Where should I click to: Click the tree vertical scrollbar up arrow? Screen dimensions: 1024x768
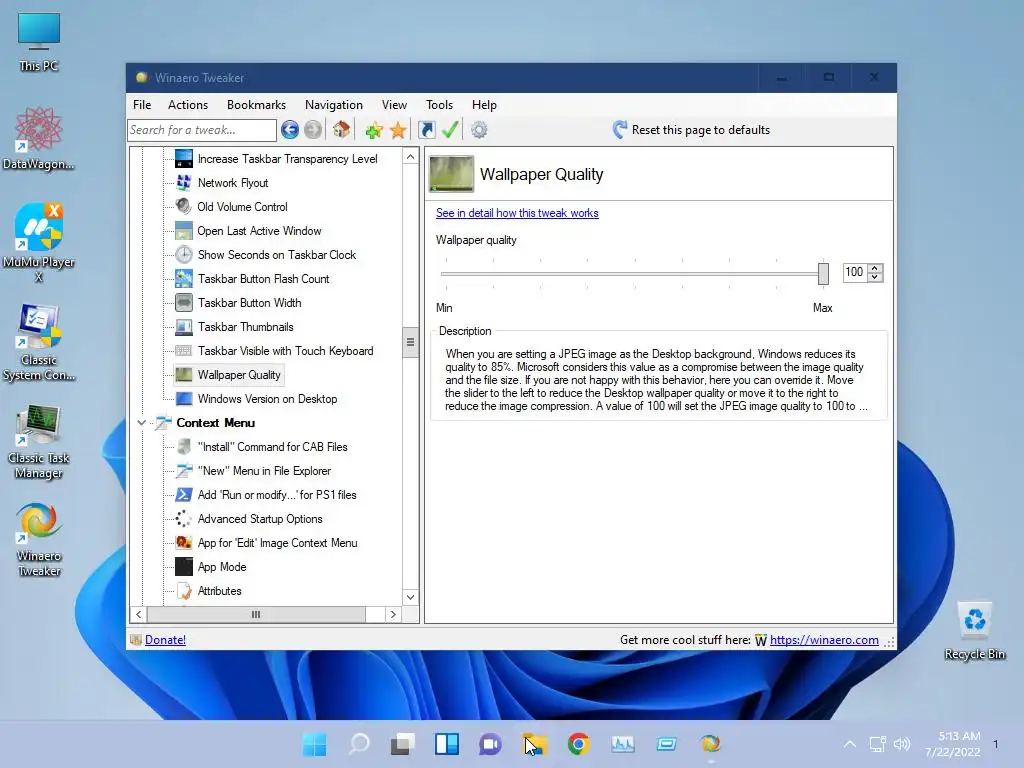tap(410, 157)
